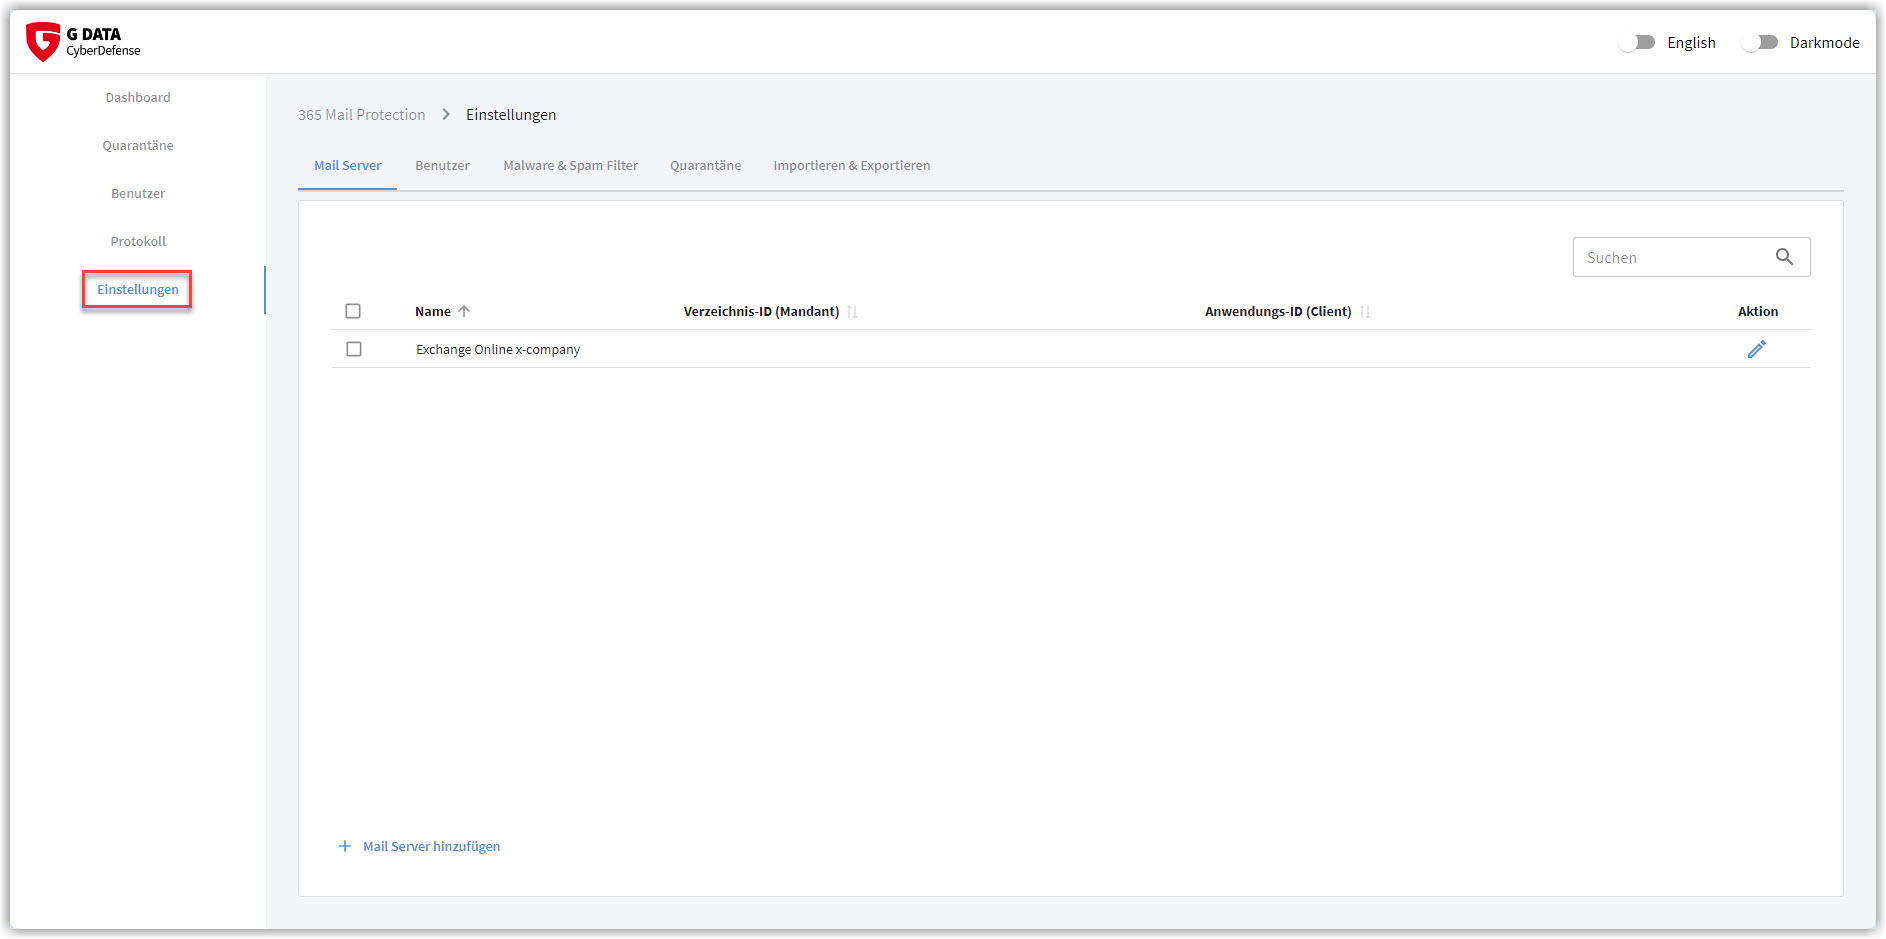Open the Importieren & Exportieren tab
The height and width of the screenshot is (939, 1886).
[x=851, y=166]
